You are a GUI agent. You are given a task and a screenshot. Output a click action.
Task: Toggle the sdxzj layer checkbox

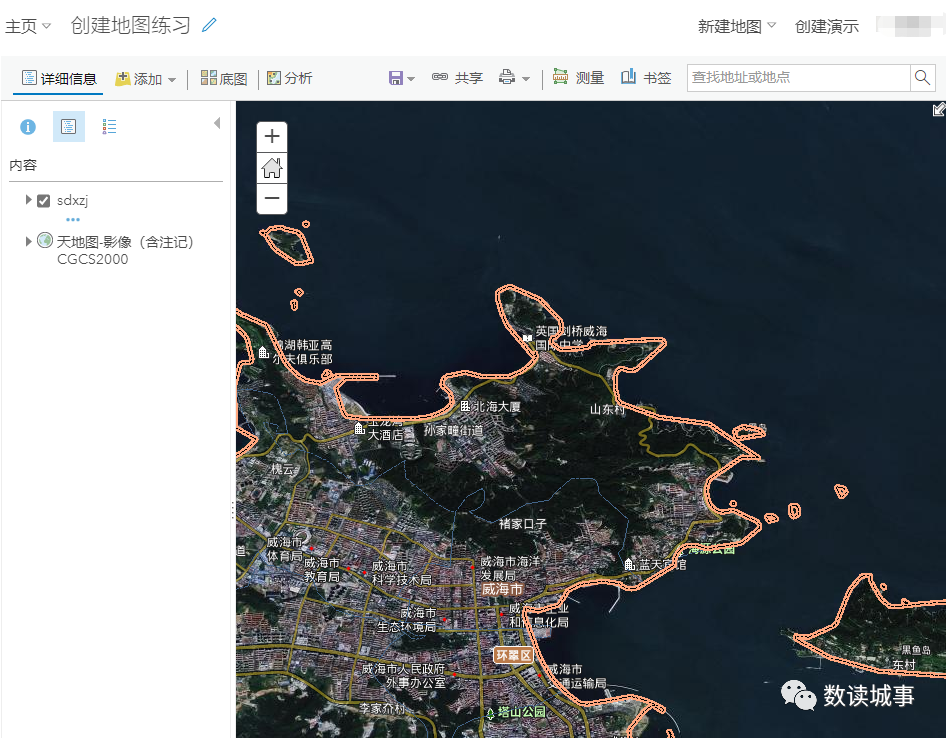click(x=43, y=200)
